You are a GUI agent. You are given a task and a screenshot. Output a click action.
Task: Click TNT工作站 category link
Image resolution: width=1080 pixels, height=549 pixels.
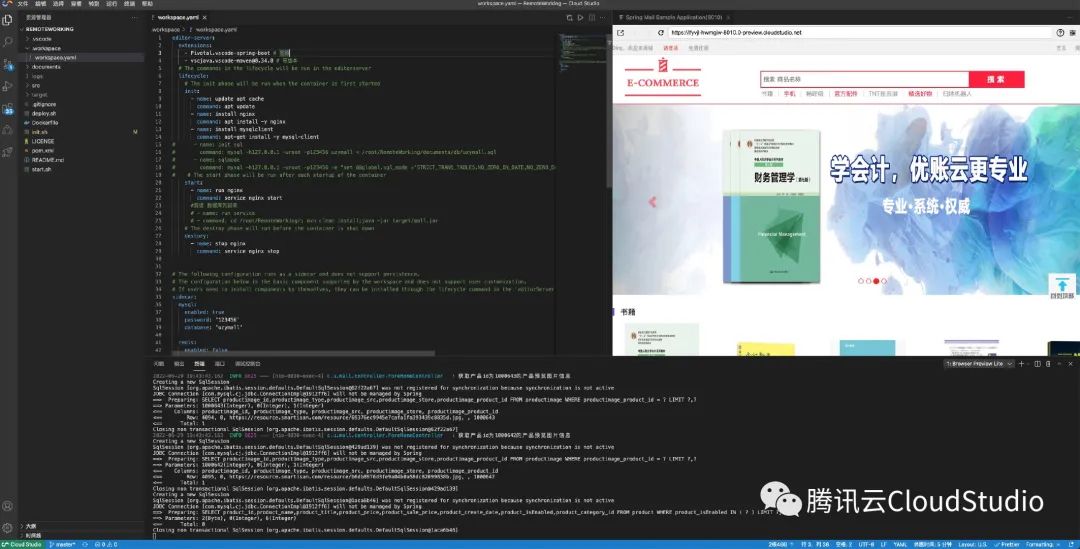(883, 94)
